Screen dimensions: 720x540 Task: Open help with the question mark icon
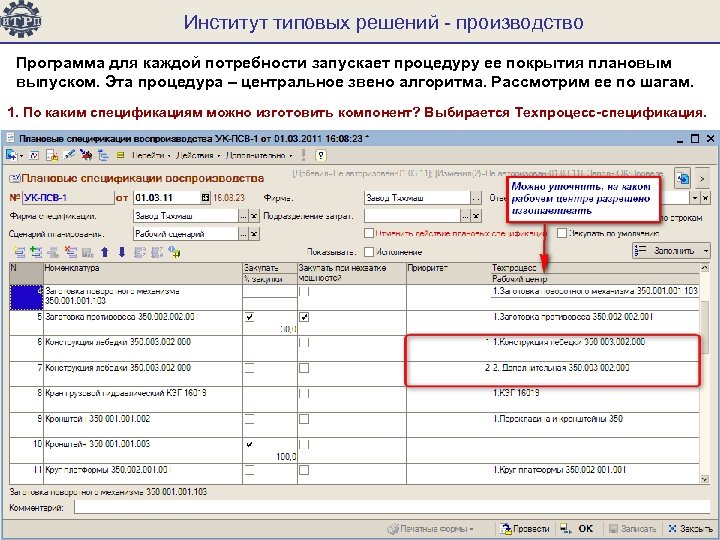click(321, 155)
